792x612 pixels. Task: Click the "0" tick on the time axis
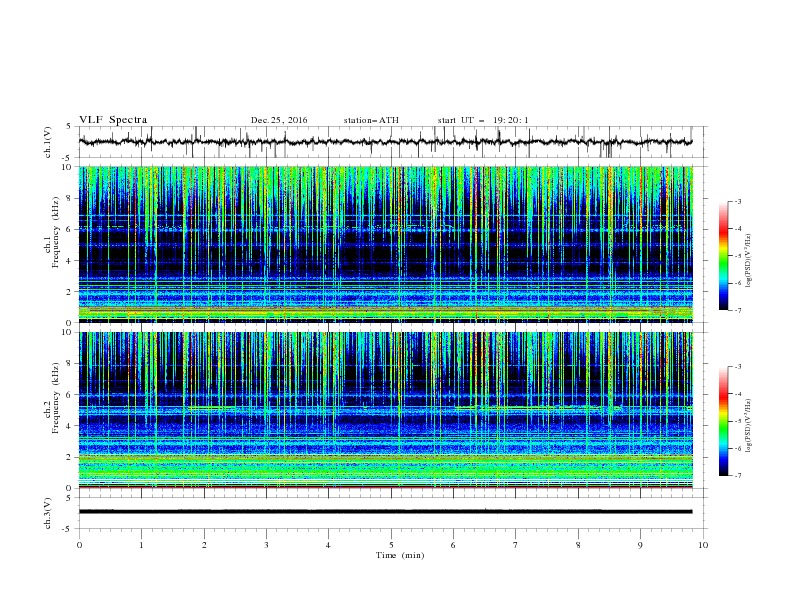79,545
